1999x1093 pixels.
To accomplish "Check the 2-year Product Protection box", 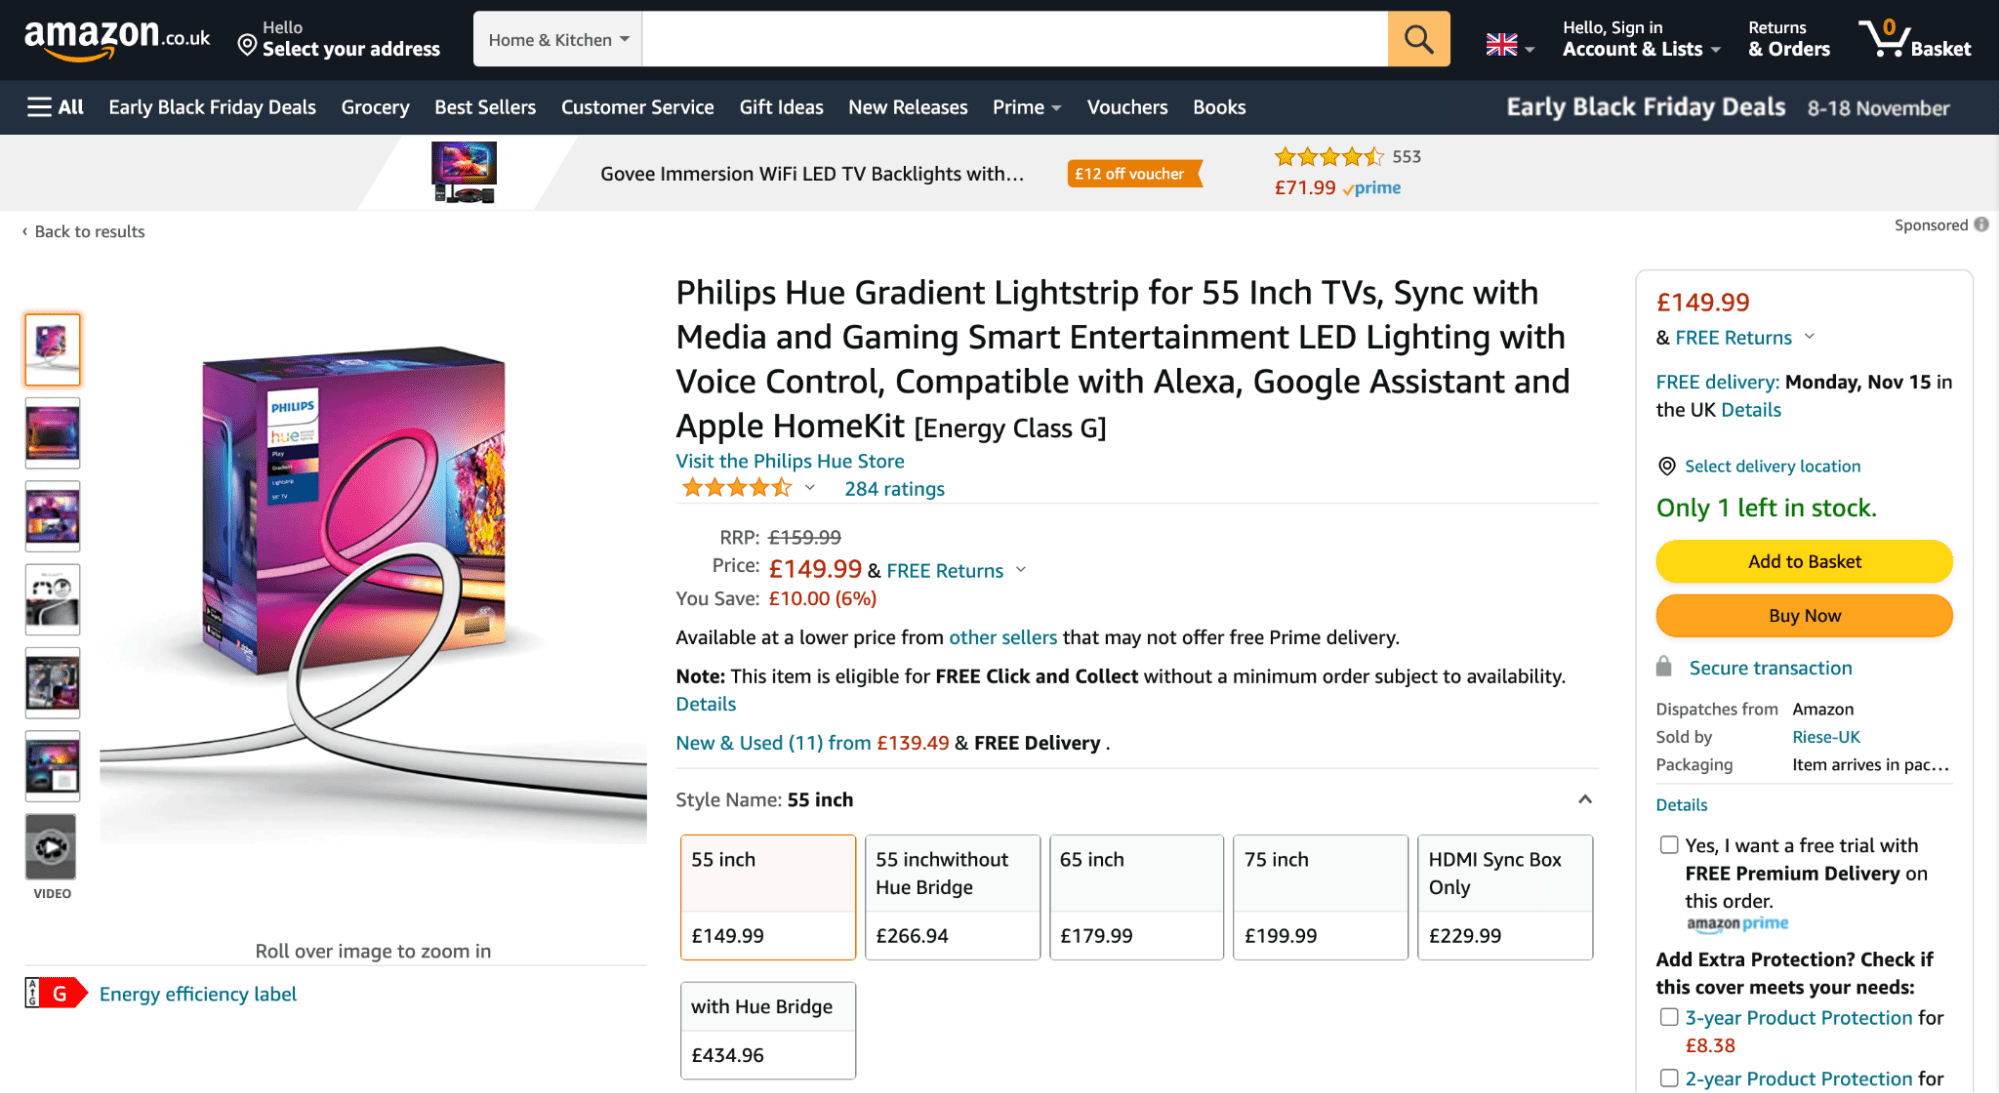I will pyautogui.click(x=1668, y=1078).
